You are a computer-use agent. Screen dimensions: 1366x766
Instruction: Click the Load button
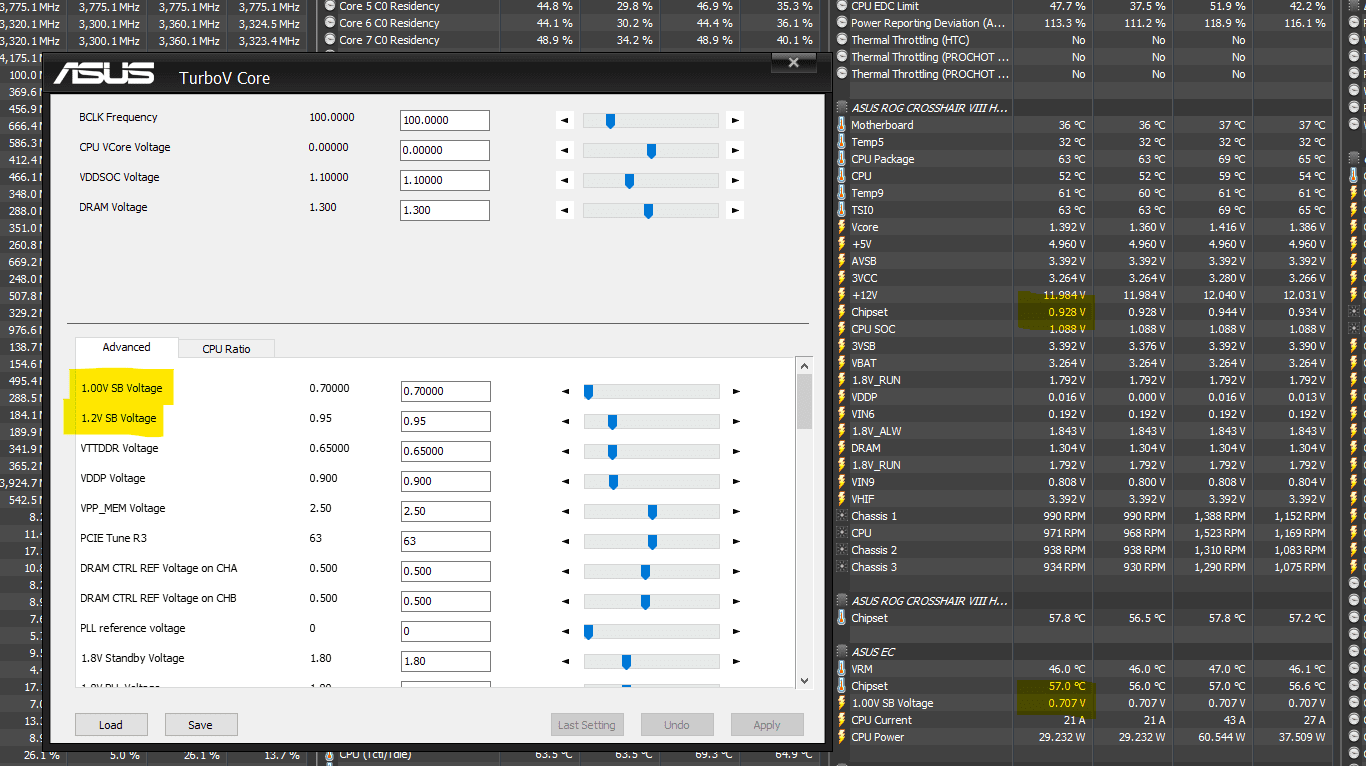111,724
